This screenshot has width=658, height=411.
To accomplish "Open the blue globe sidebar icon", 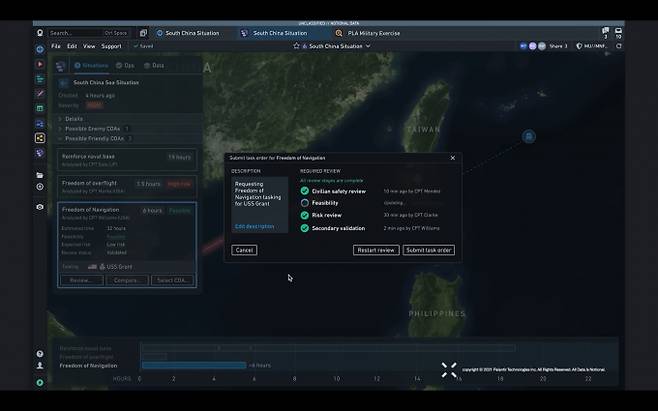I will [40, 49].
